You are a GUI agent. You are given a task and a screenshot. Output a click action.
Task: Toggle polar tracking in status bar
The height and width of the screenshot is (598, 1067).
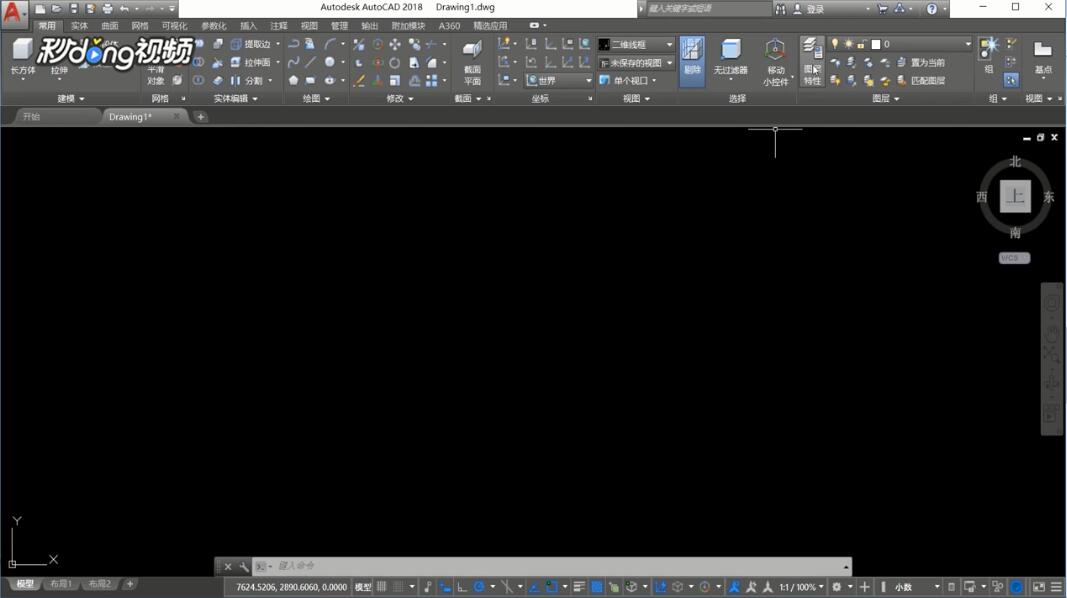[x=479, y=586]
